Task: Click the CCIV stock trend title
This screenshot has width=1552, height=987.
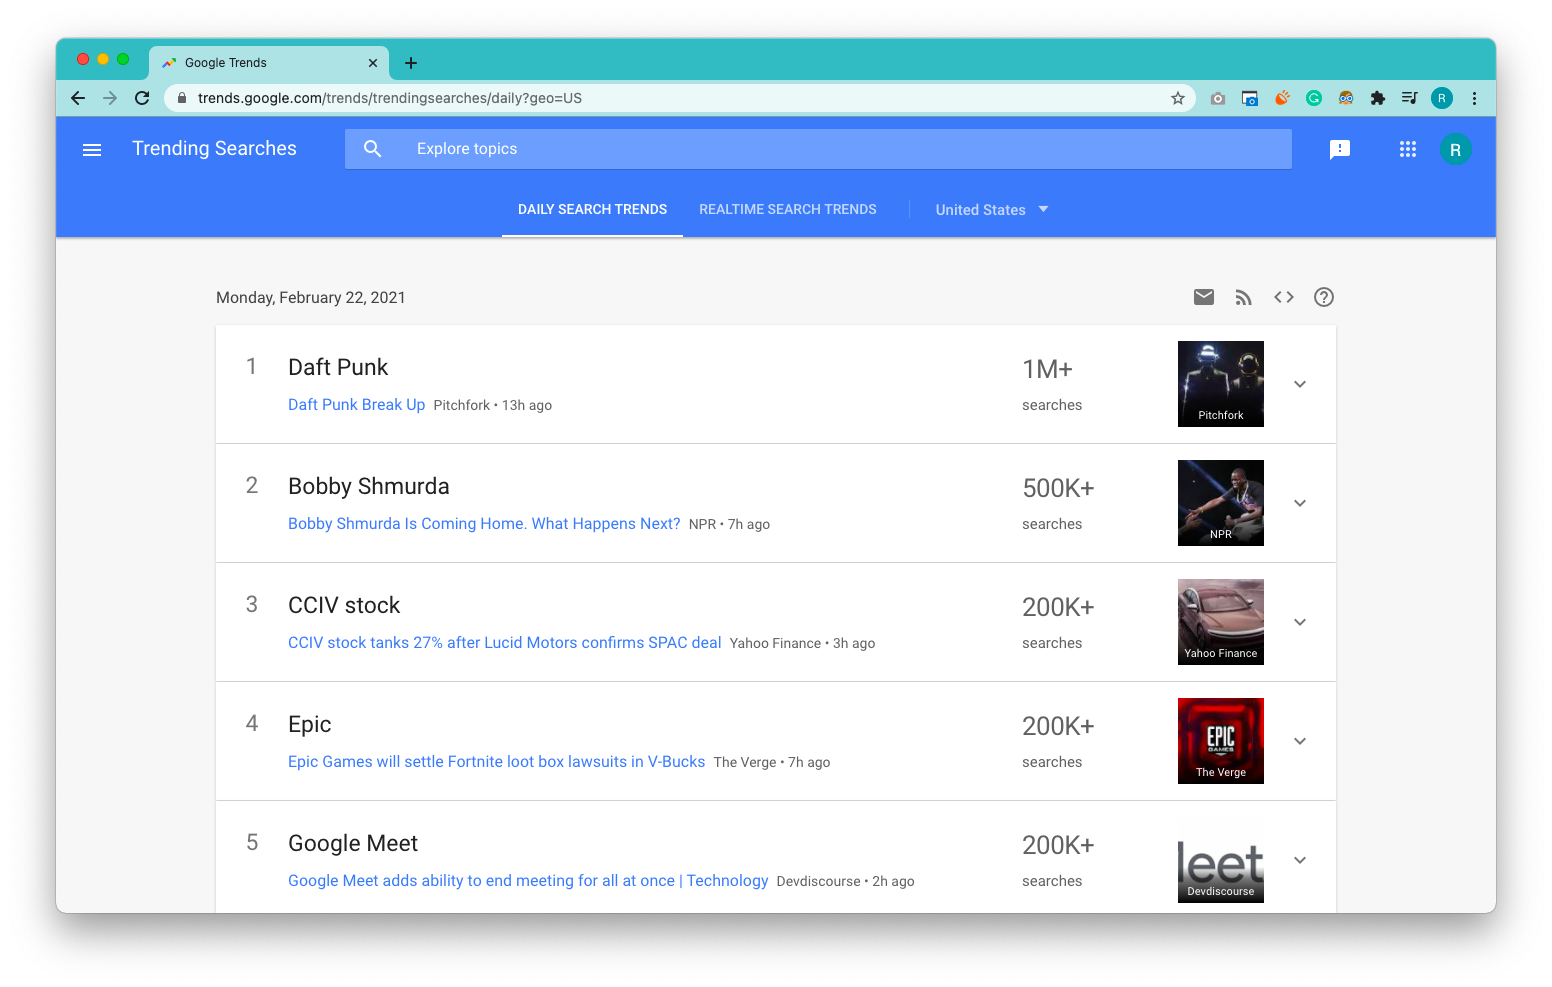Action: [x=344, y=605]
